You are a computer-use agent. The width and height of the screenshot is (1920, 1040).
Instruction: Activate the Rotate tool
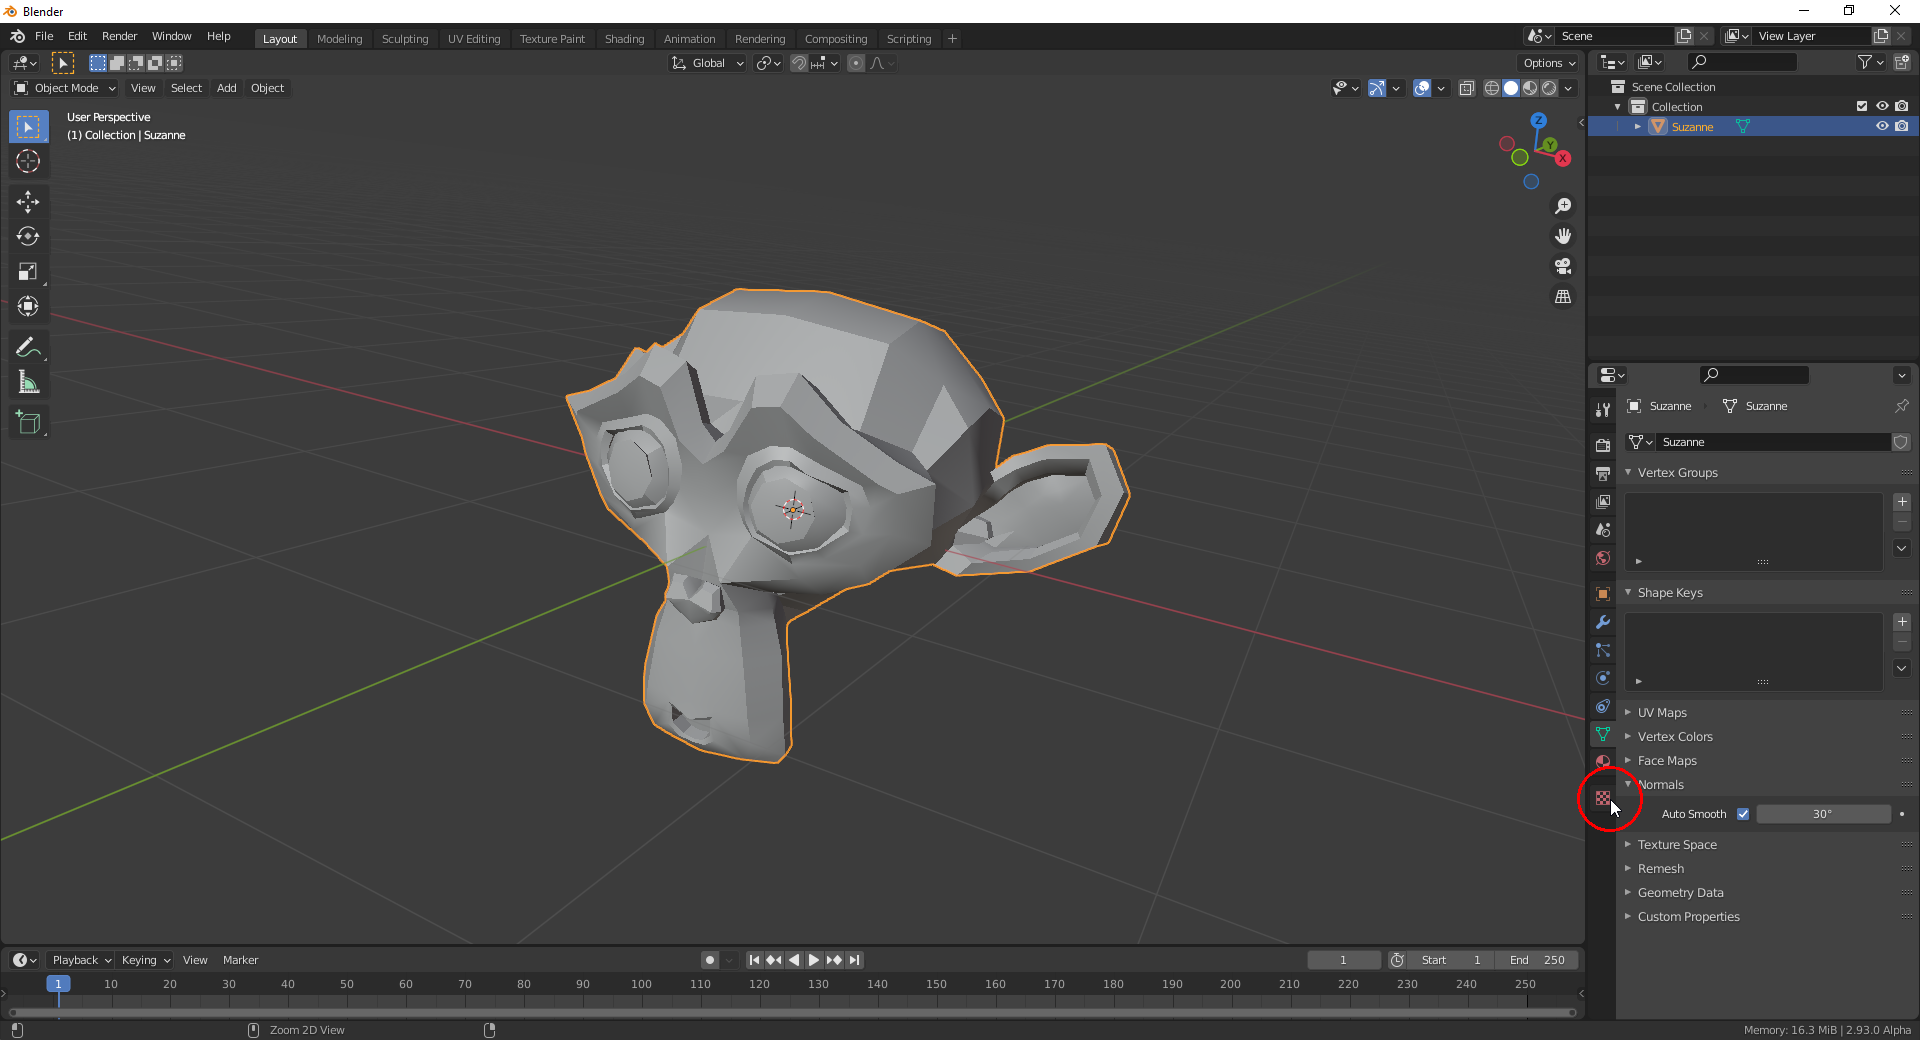click(28, 237)
